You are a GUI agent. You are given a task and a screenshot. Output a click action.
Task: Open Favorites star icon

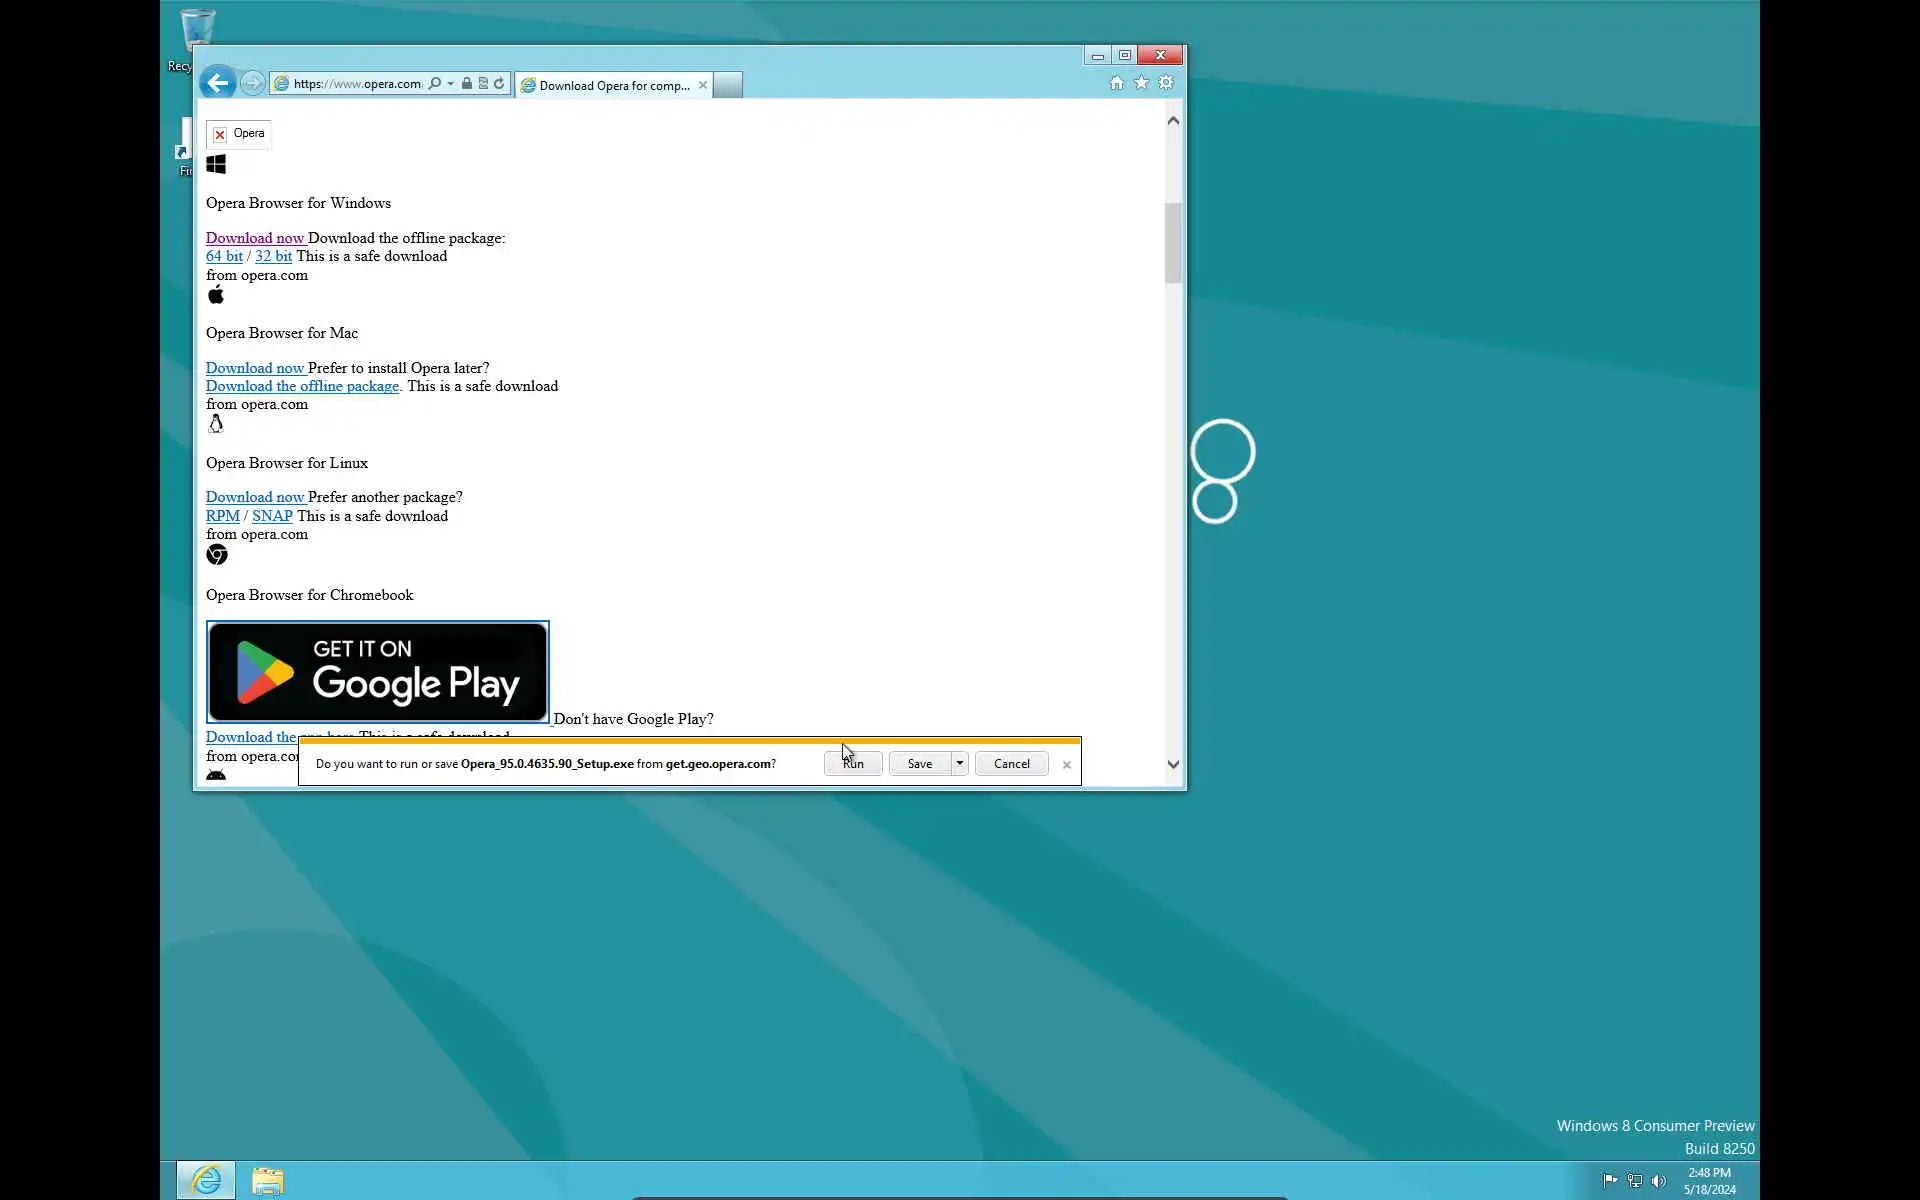1141,83
